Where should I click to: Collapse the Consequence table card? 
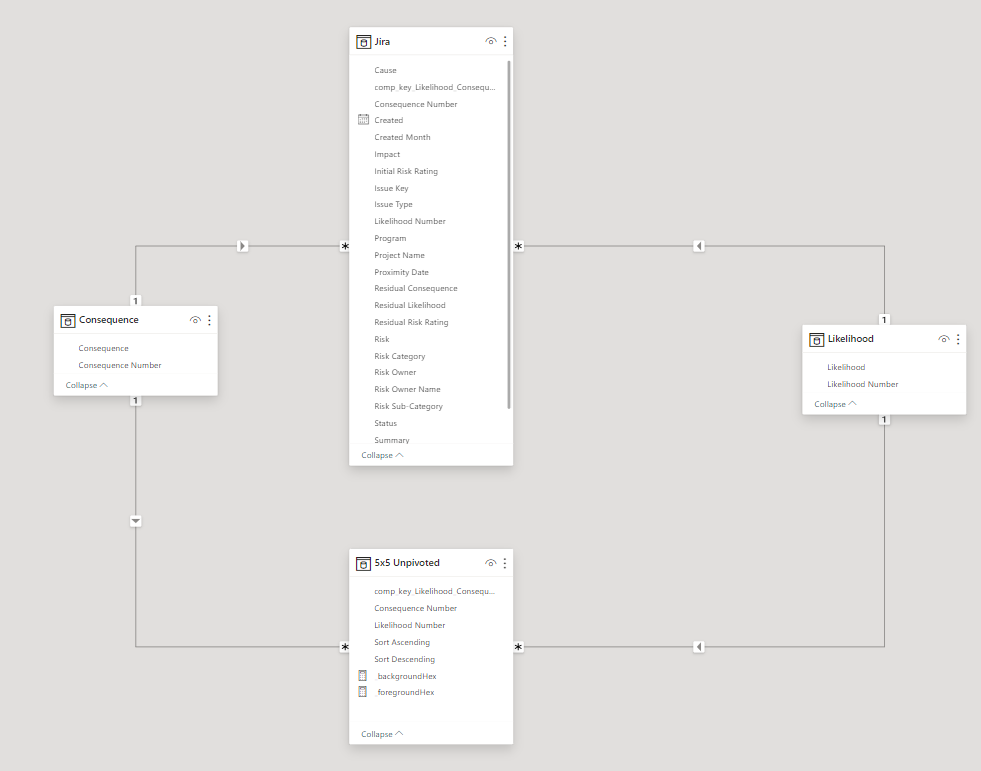pos(86,385)
